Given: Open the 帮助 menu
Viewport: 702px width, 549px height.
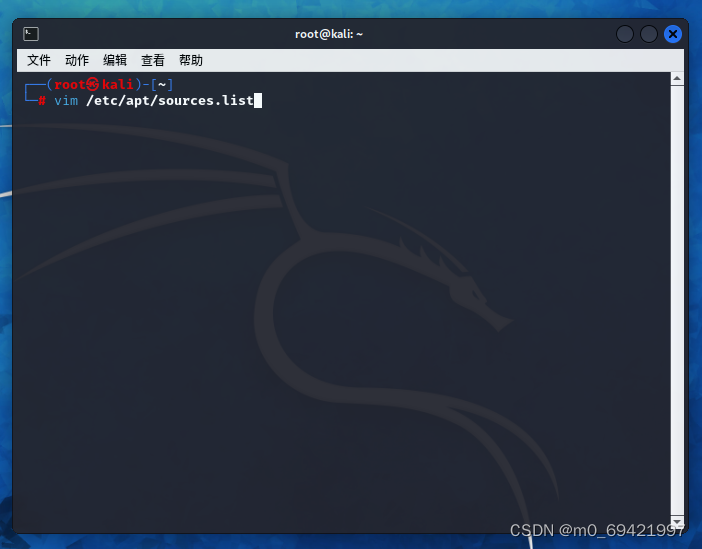Looking at the screenshot, I should coord(191,60).
